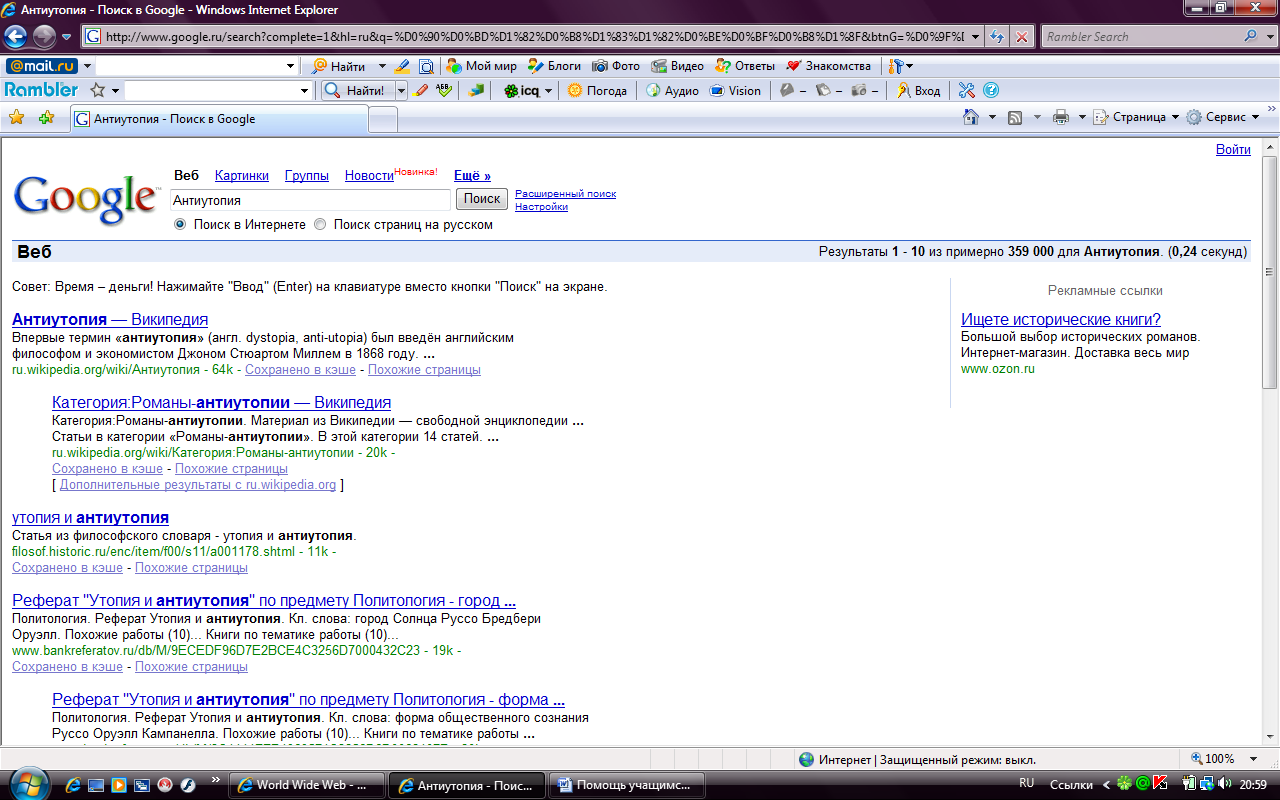Open the Mail.ru search field dropdown
1280x800 pixels.
click(291, 66)
